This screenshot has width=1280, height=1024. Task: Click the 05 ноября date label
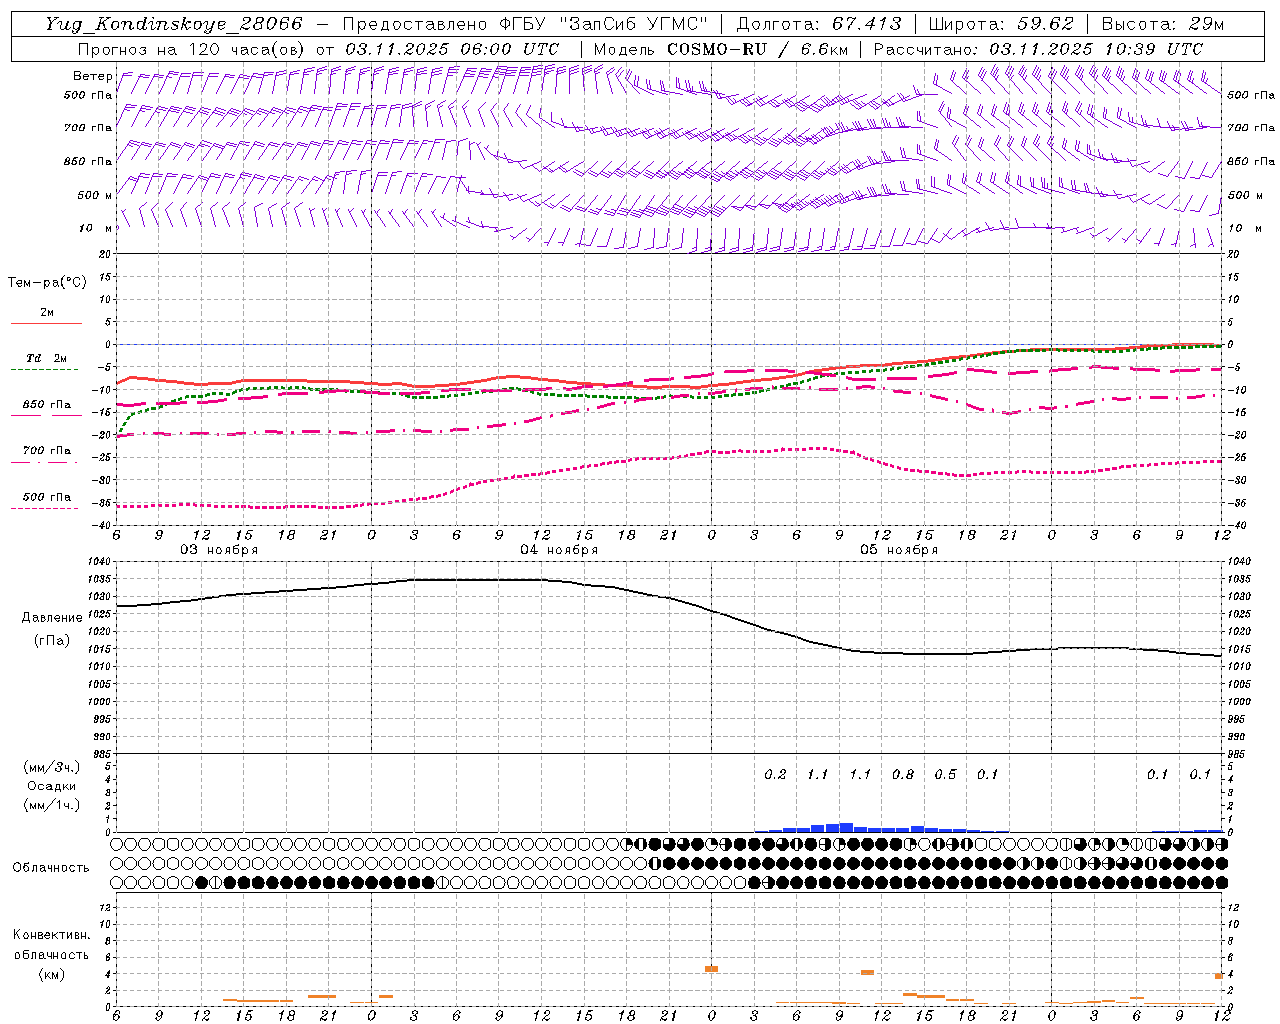(x=899, y=550)
